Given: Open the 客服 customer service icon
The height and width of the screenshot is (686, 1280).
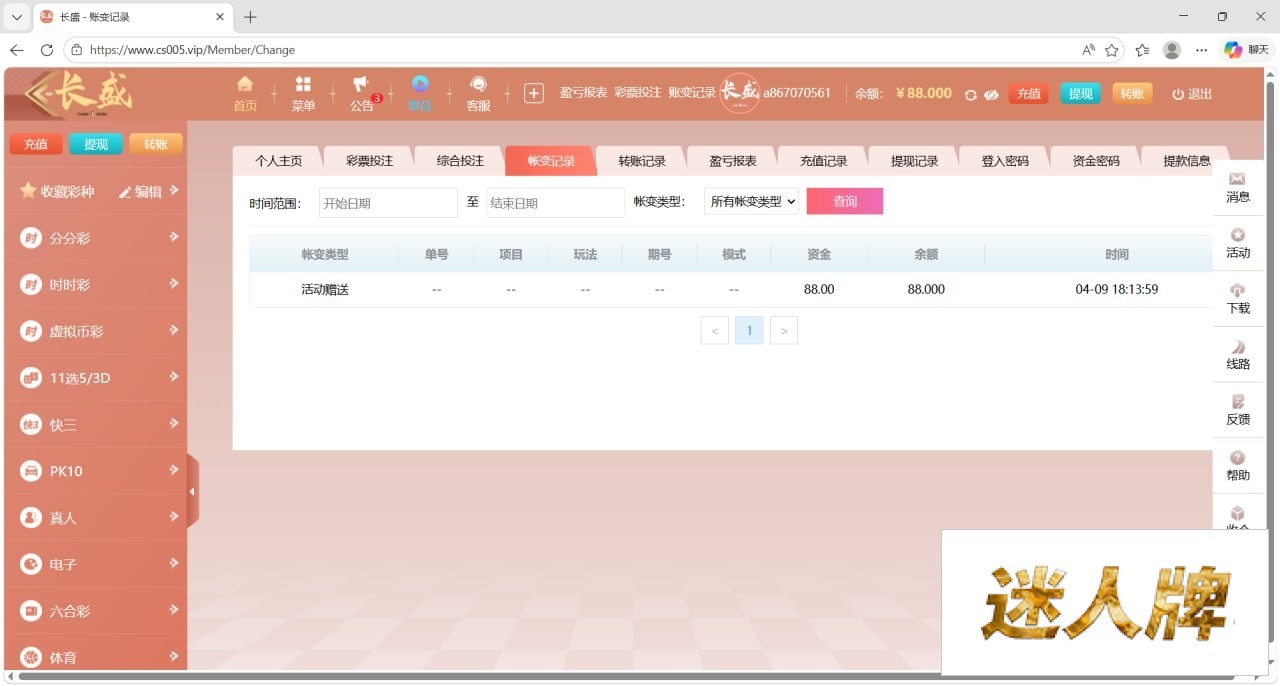Looking at the screenshot, I should pos(478,86).
